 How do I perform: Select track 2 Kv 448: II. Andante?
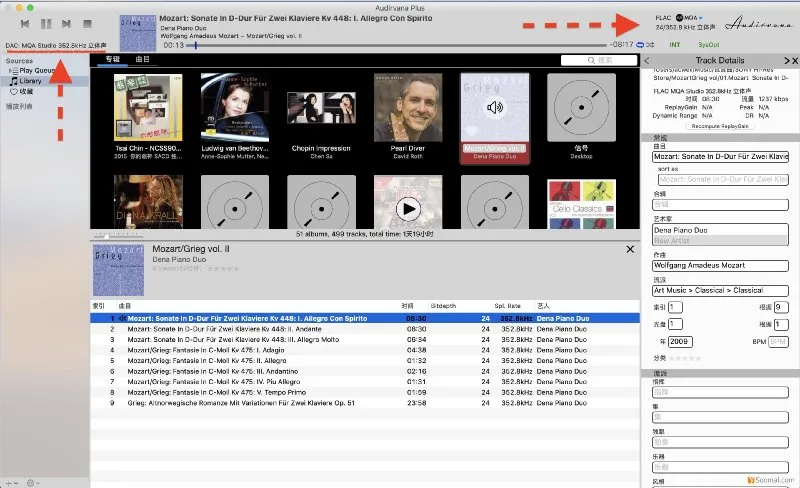365,329
